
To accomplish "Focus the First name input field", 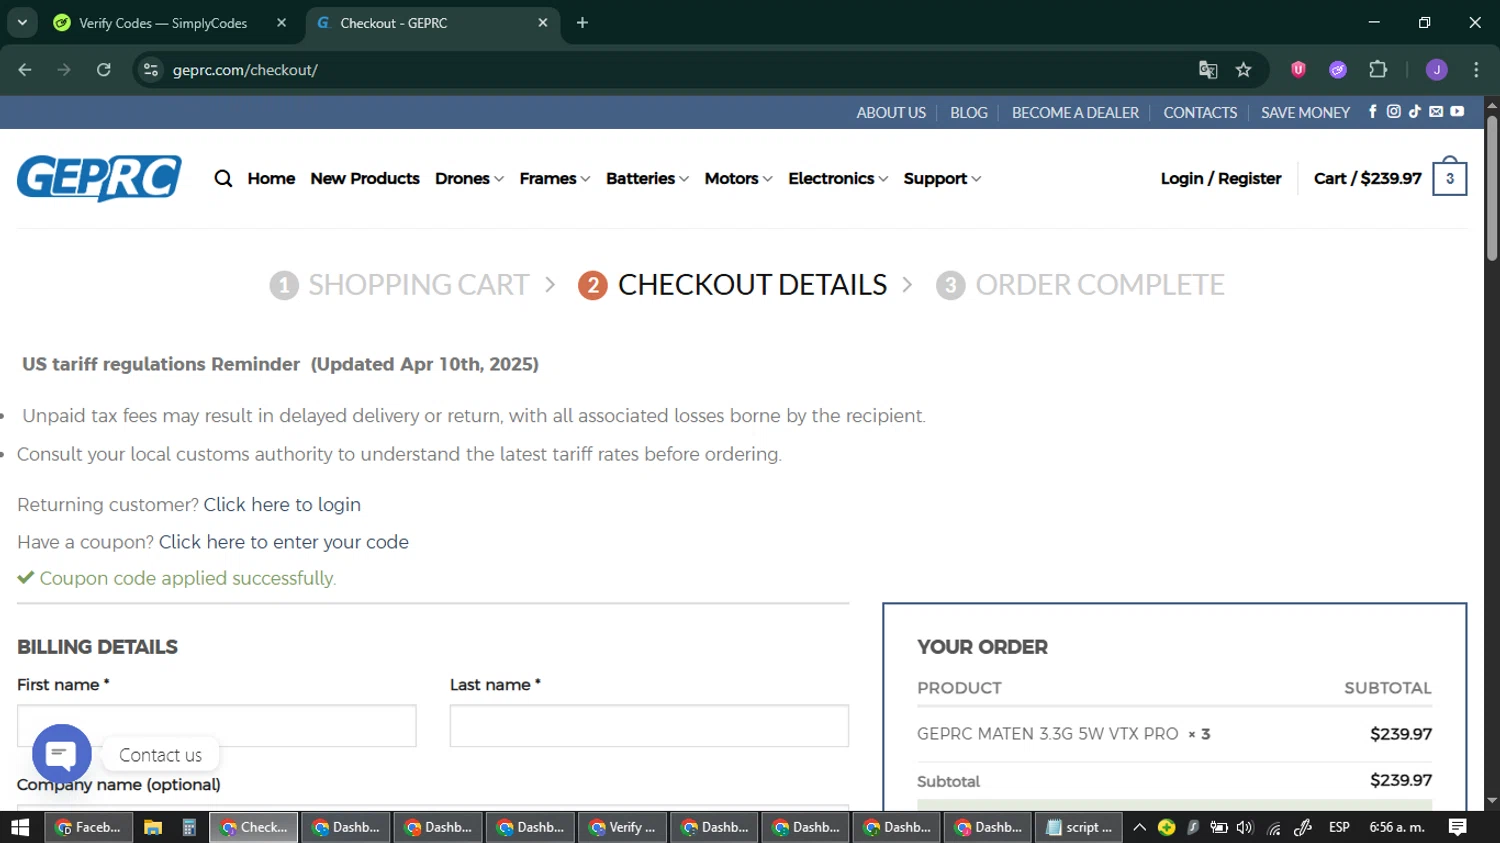I will [x=217, y=726].
